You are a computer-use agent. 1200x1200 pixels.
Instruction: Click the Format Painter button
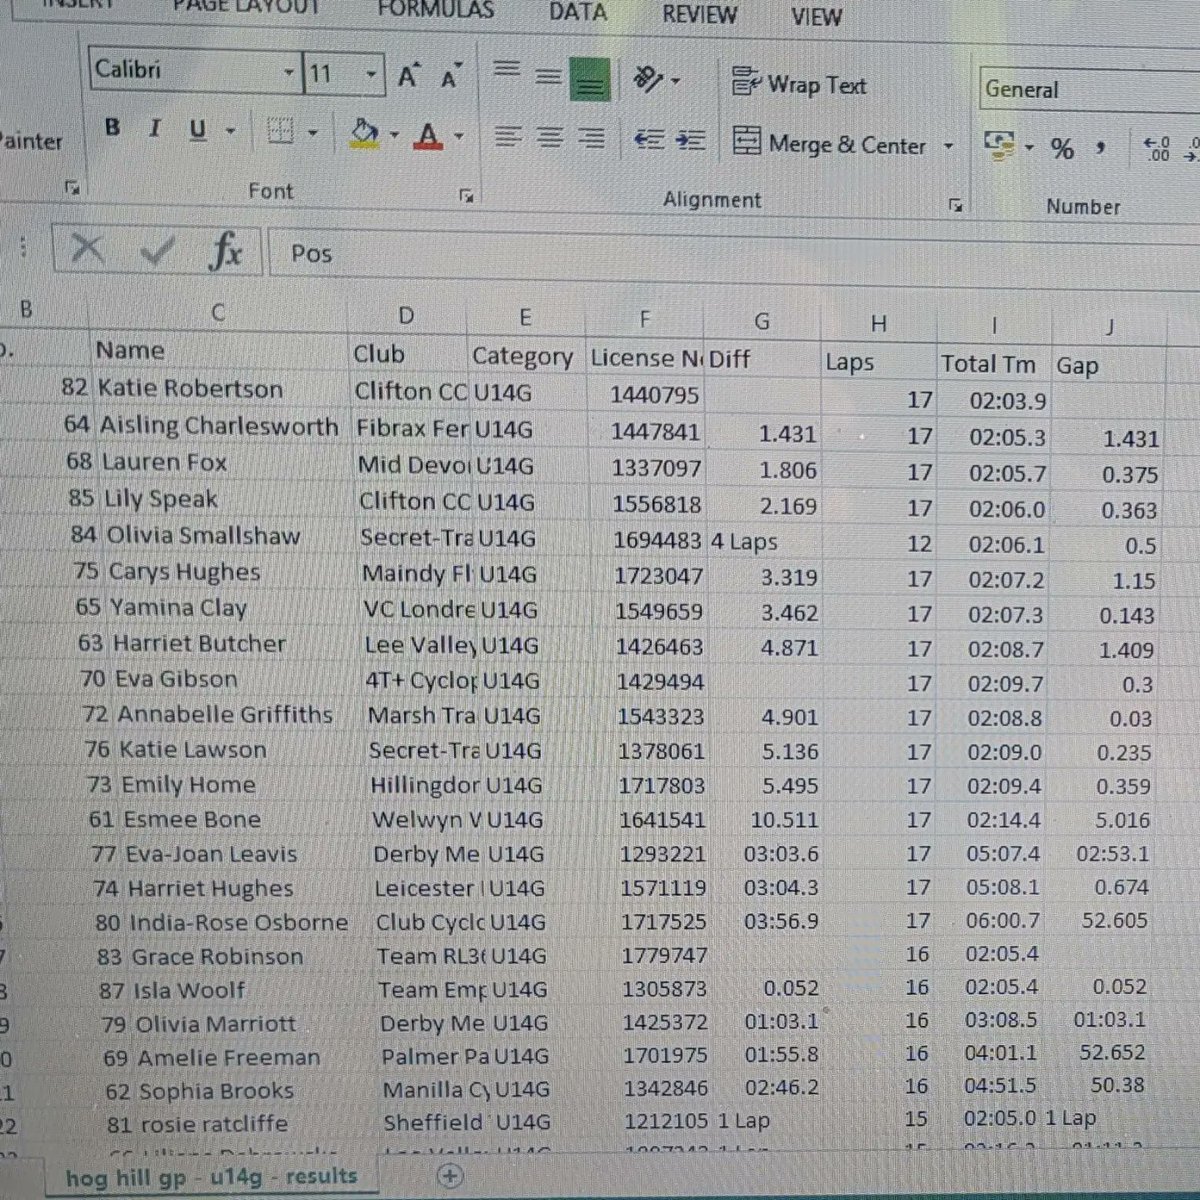point(30,141)
